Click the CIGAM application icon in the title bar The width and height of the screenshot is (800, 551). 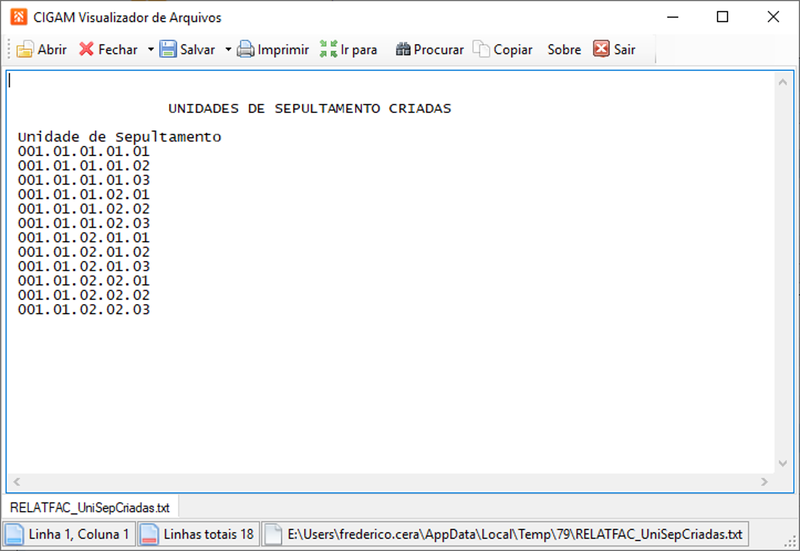[x=19, y=17]
